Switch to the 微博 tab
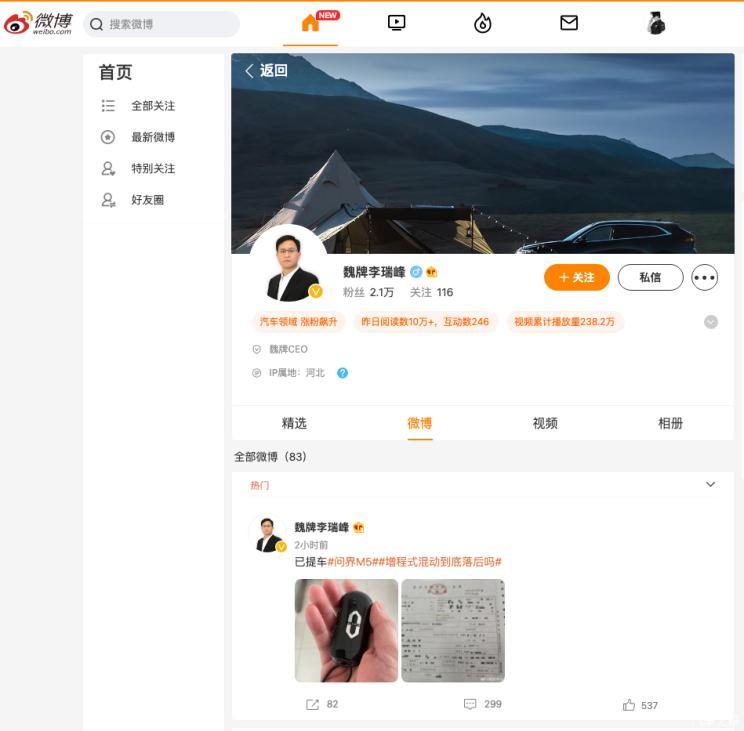744x731 pixels. click(x=420, y=423)
